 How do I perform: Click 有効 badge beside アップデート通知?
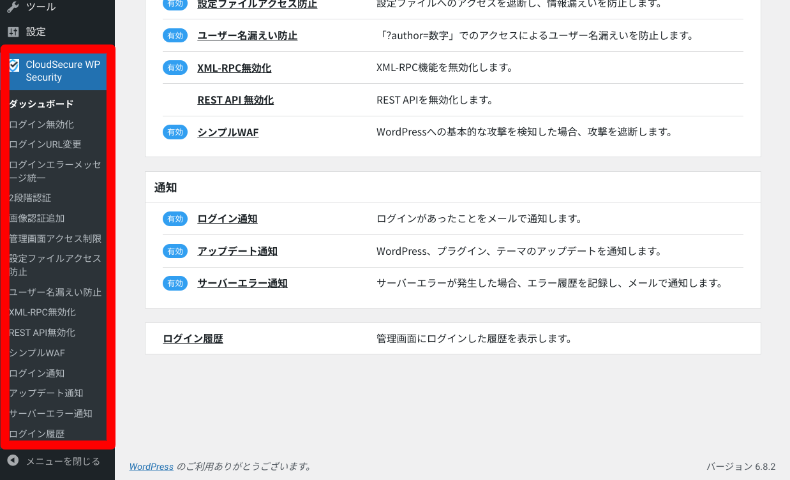pyautogui.click(x=175, y=251)
